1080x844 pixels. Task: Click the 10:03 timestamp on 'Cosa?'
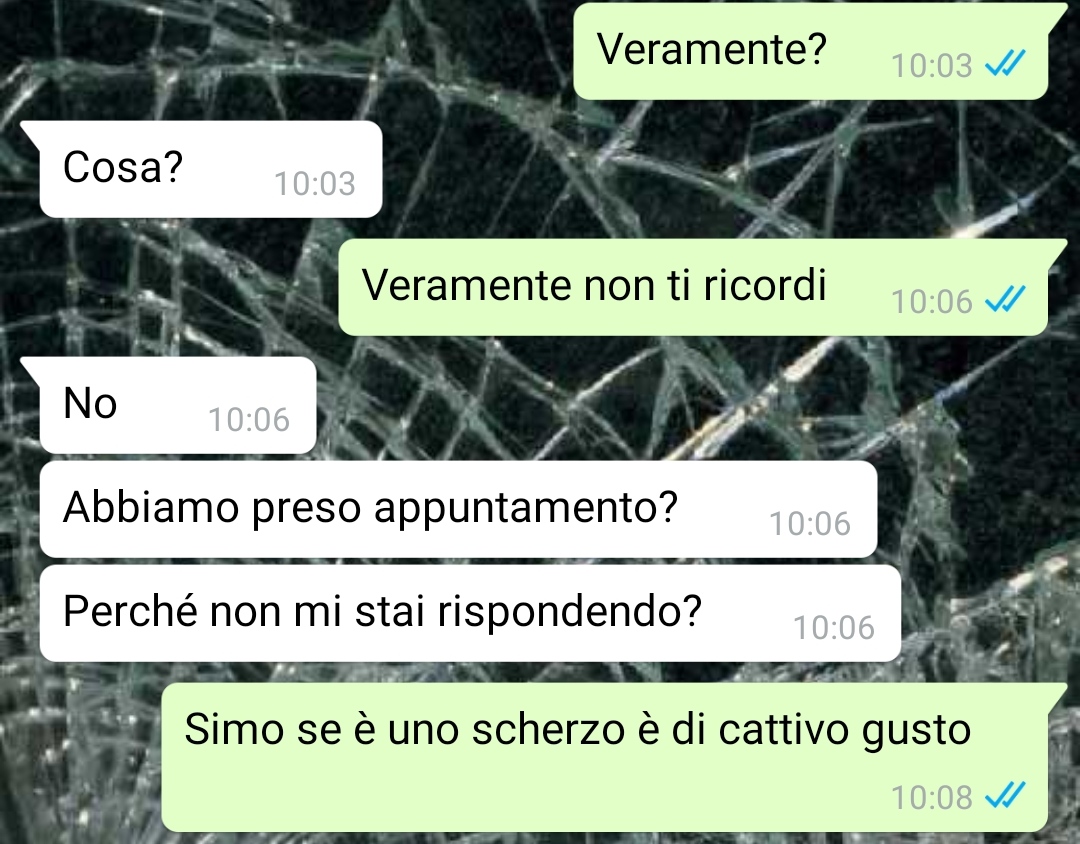(315, 184)
